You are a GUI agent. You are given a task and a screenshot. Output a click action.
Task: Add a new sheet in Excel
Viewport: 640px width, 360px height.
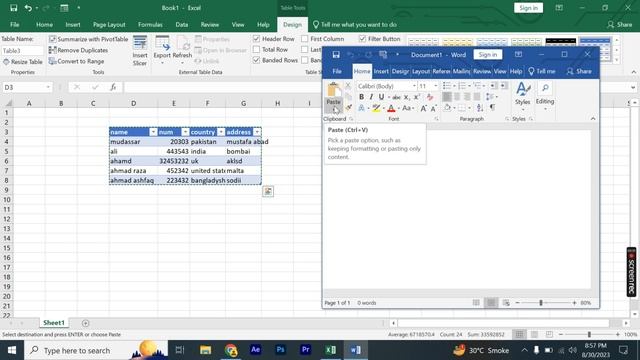tap(85, 323)
